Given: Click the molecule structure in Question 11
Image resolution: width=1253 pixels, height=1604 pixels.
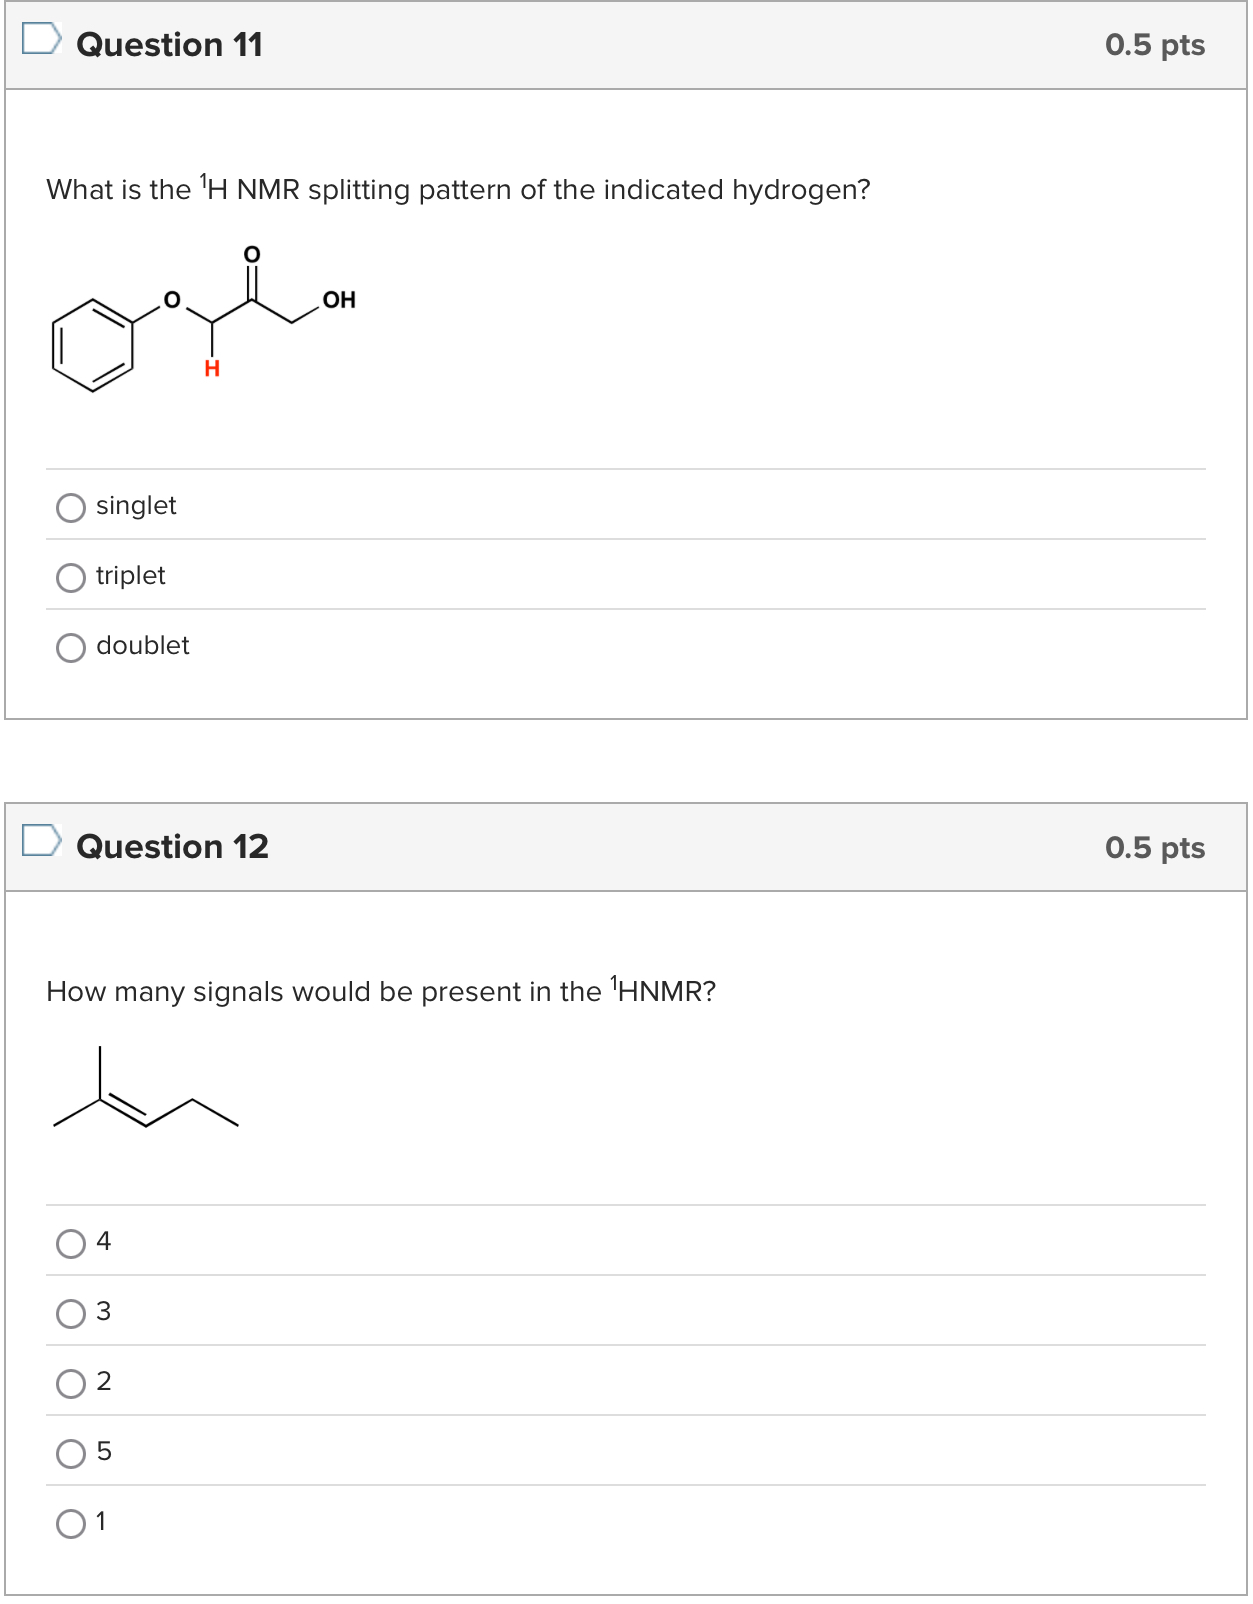Looking at the screenshot, I should click(x=200, y=320).
